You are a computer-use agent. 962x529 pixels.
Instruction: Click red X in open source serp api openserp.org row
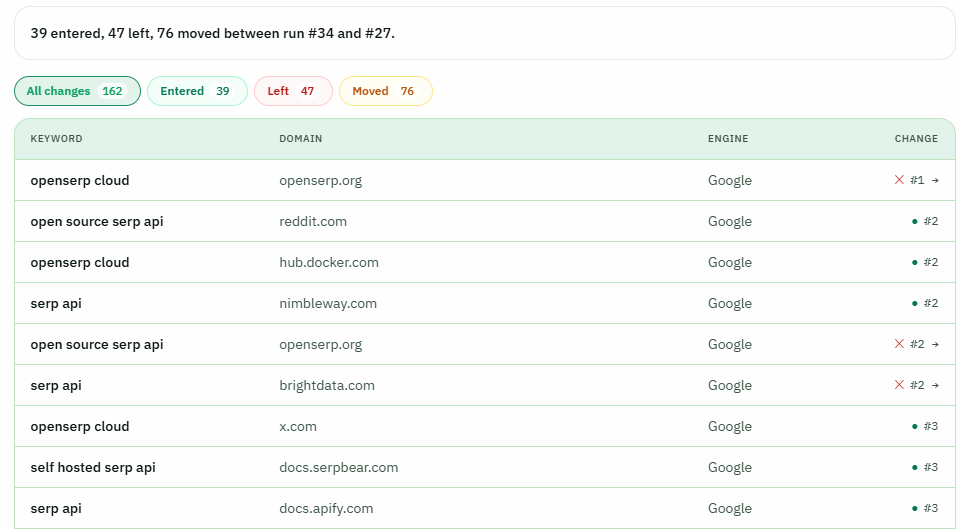[899, 344]
